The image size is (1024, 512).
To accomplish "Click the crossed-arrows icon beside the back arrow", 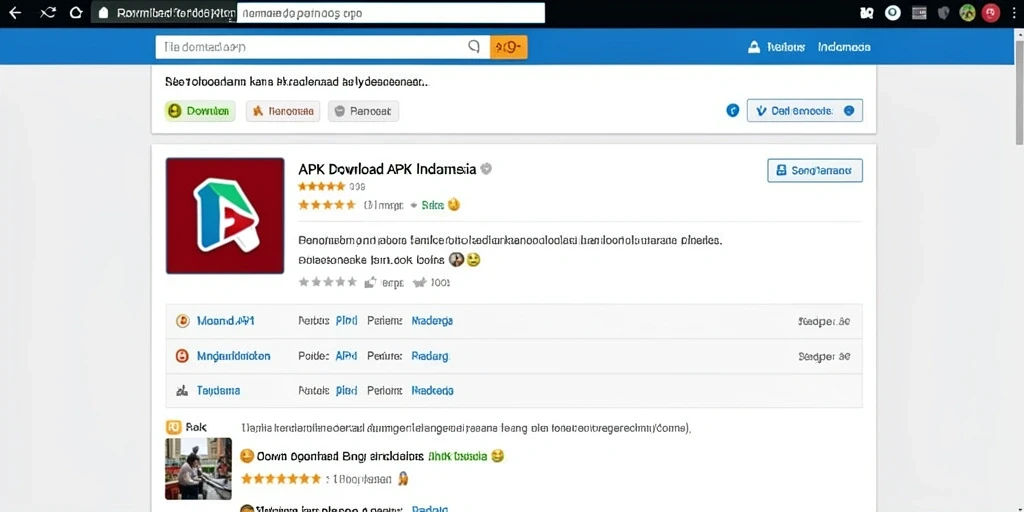I will coord(47,13).
